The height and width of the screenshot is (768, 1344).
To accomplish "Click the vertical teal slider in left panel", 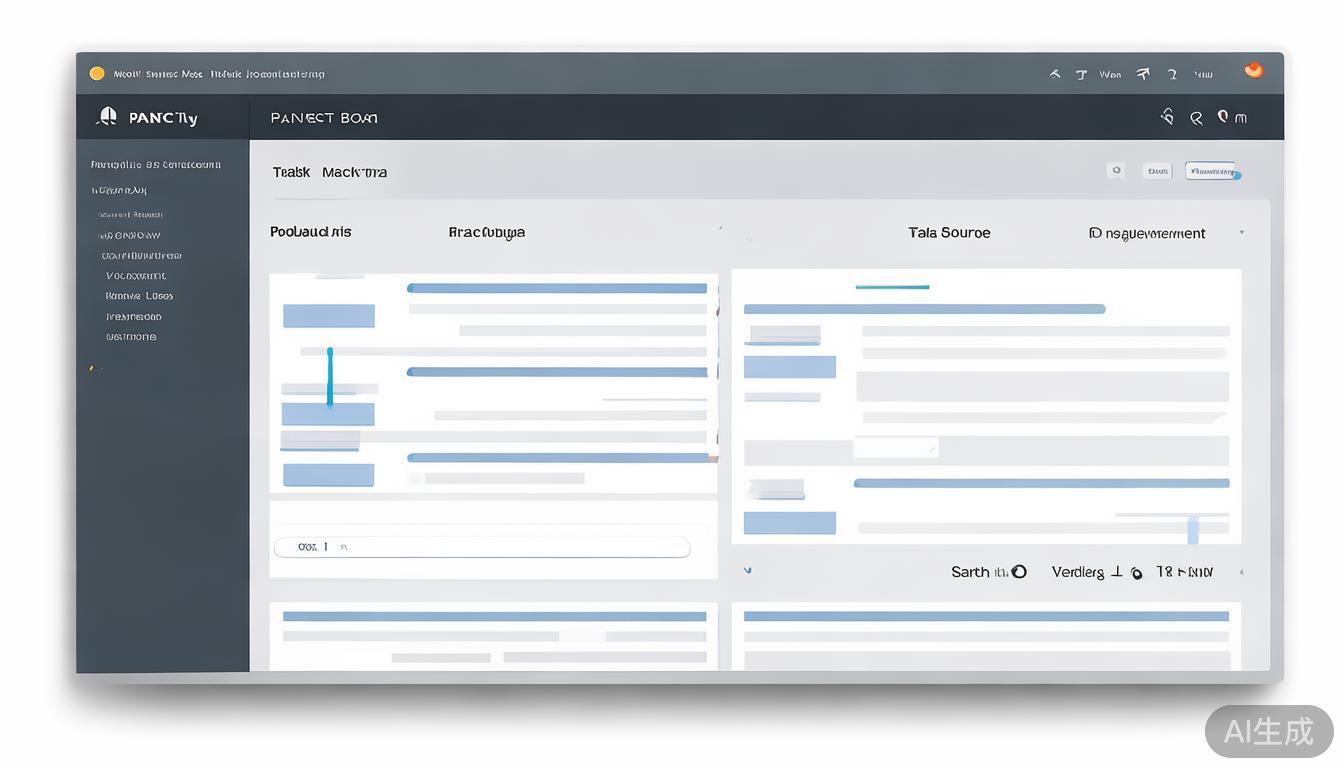I will coord(329,376).
